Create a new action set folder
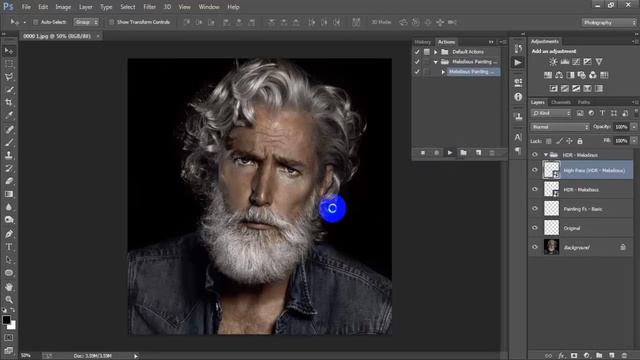 coord(464,153)
